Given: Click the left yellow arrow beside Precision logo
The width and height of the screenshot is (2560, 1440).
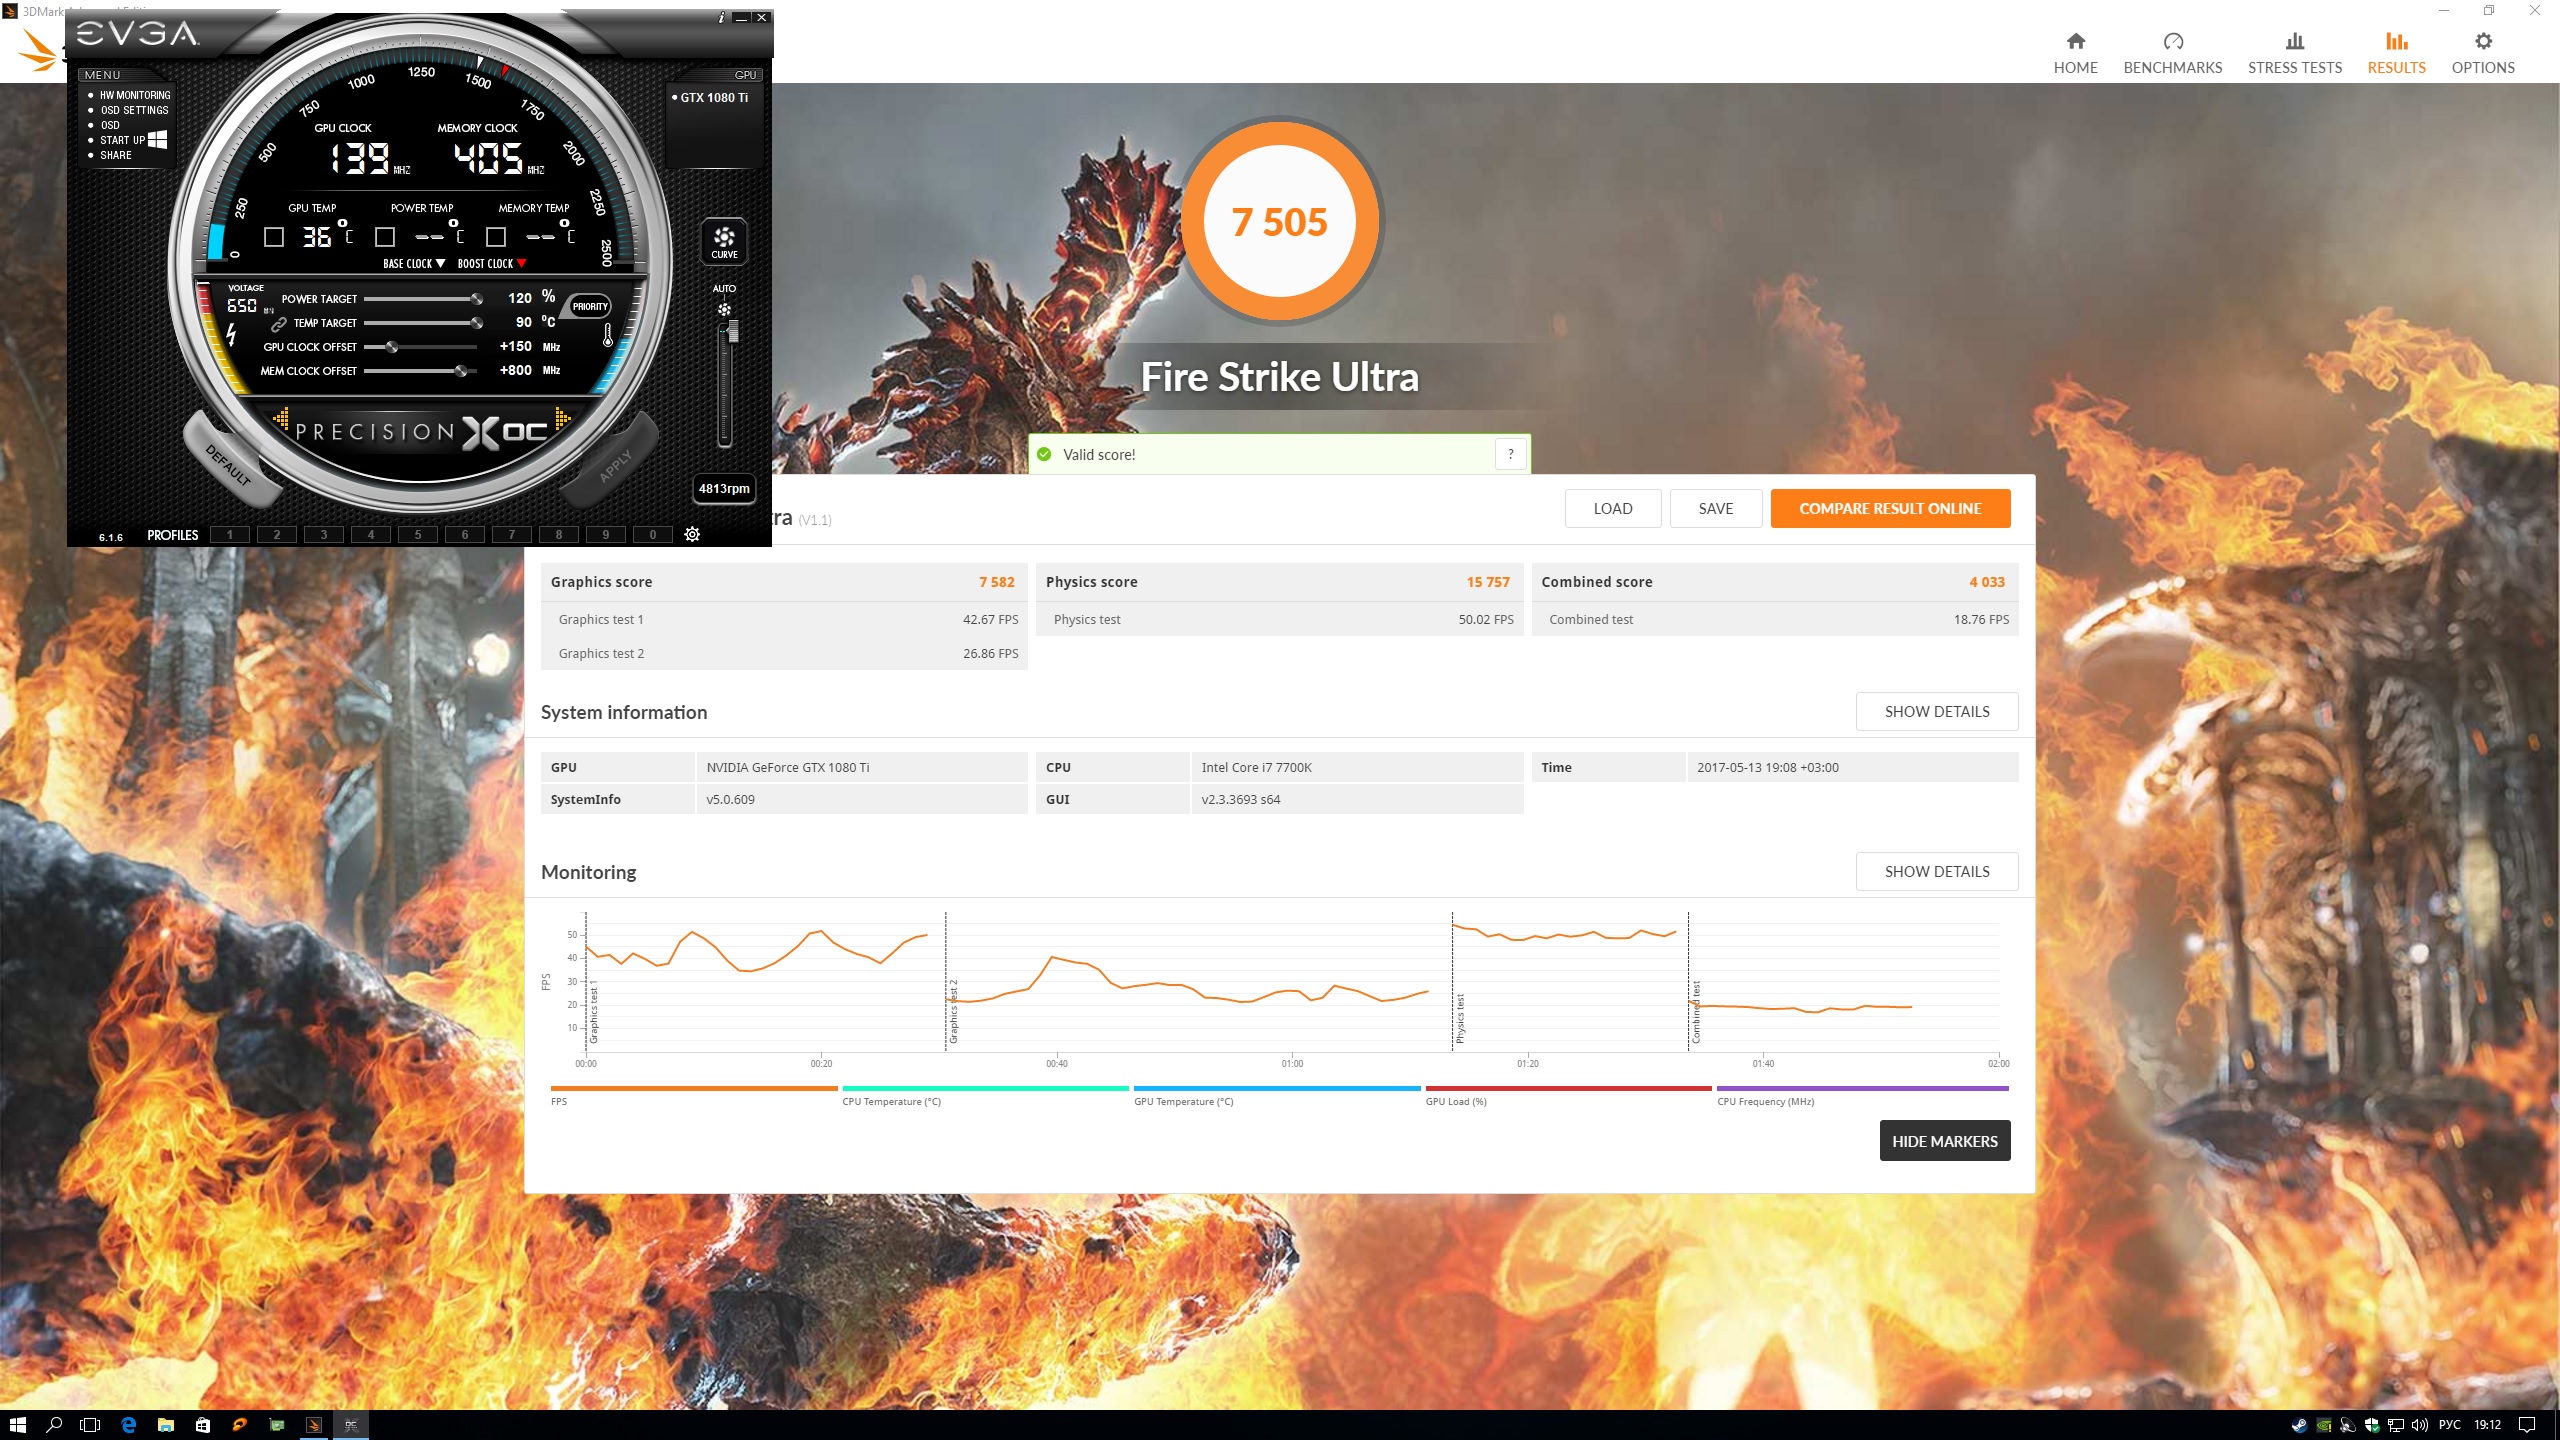Looking at the screenshot, I should pyautogui.click(x=281, y=418).
